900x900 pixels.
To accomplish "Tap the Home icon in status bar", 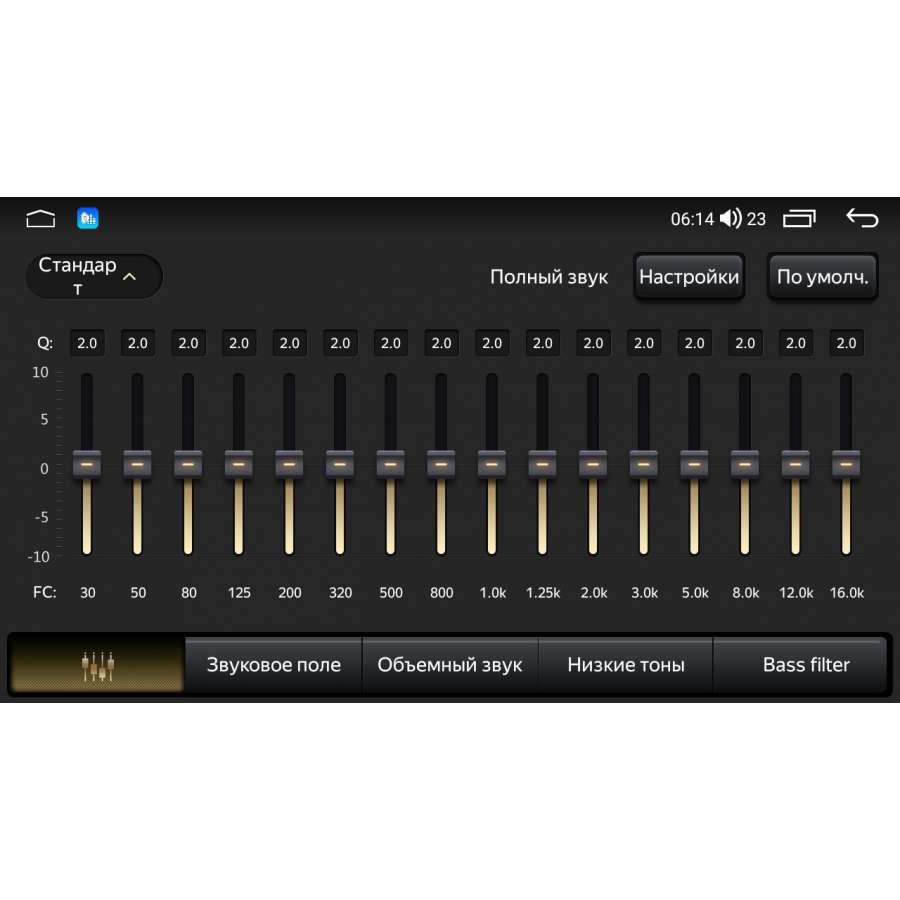I will (x=40, y=219).
